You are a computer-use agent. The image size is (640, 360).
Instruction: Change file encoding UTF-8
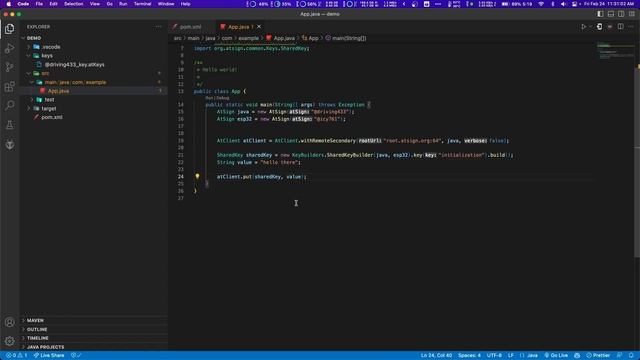pos(494,356)
